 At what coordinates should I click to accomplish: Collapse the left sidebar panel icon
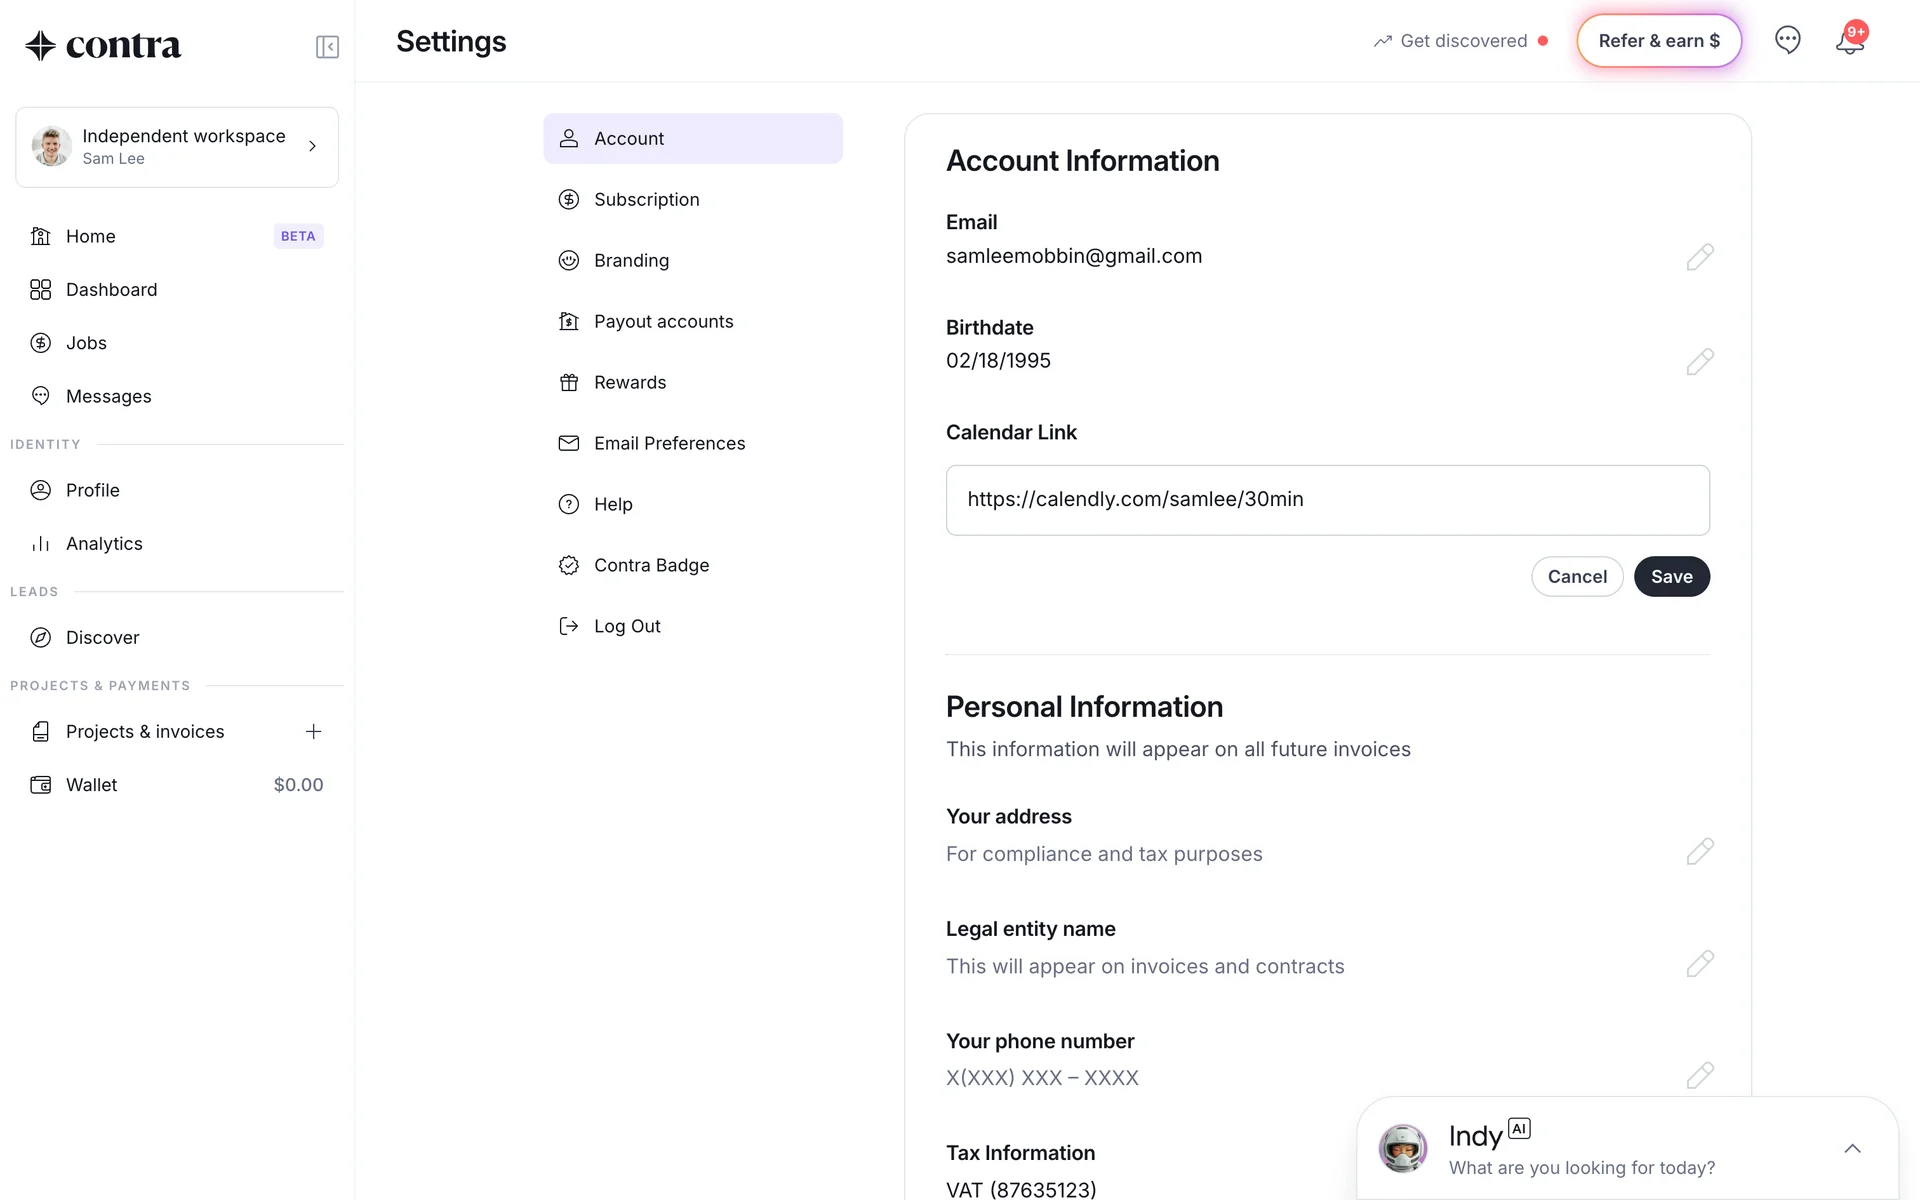click(327, 47)
